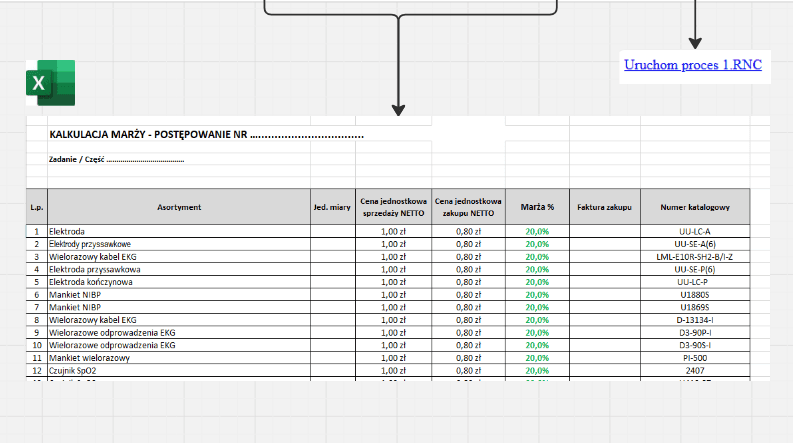The image size is (793, 443).
Task: Select row number 10 cell
Action: (x=37, y=345)
